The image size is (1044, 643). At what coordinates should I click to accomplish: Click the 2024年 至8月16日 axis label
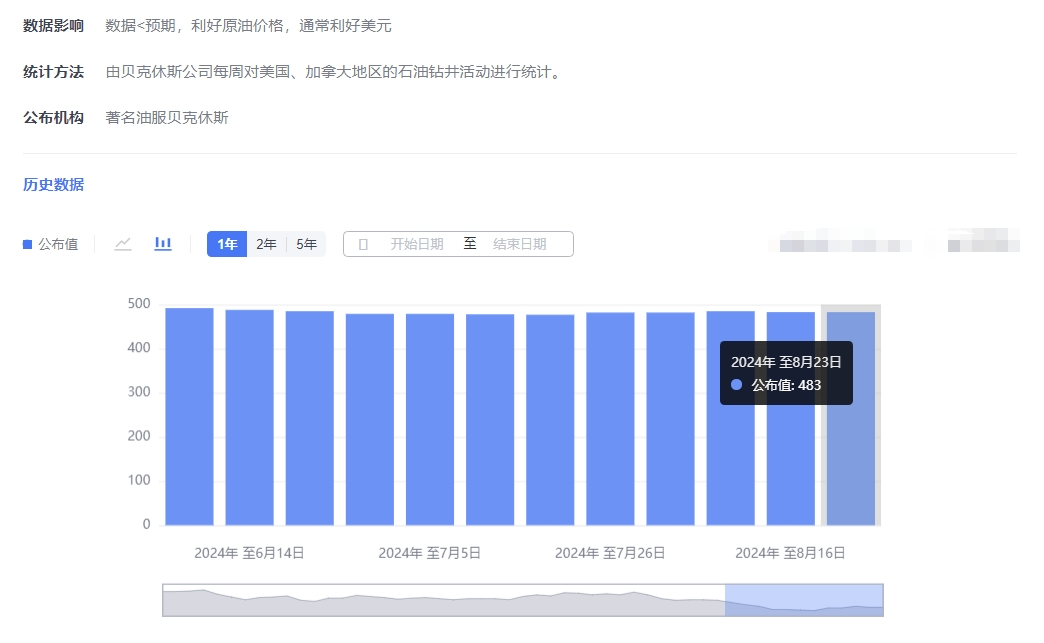point(790,553)
